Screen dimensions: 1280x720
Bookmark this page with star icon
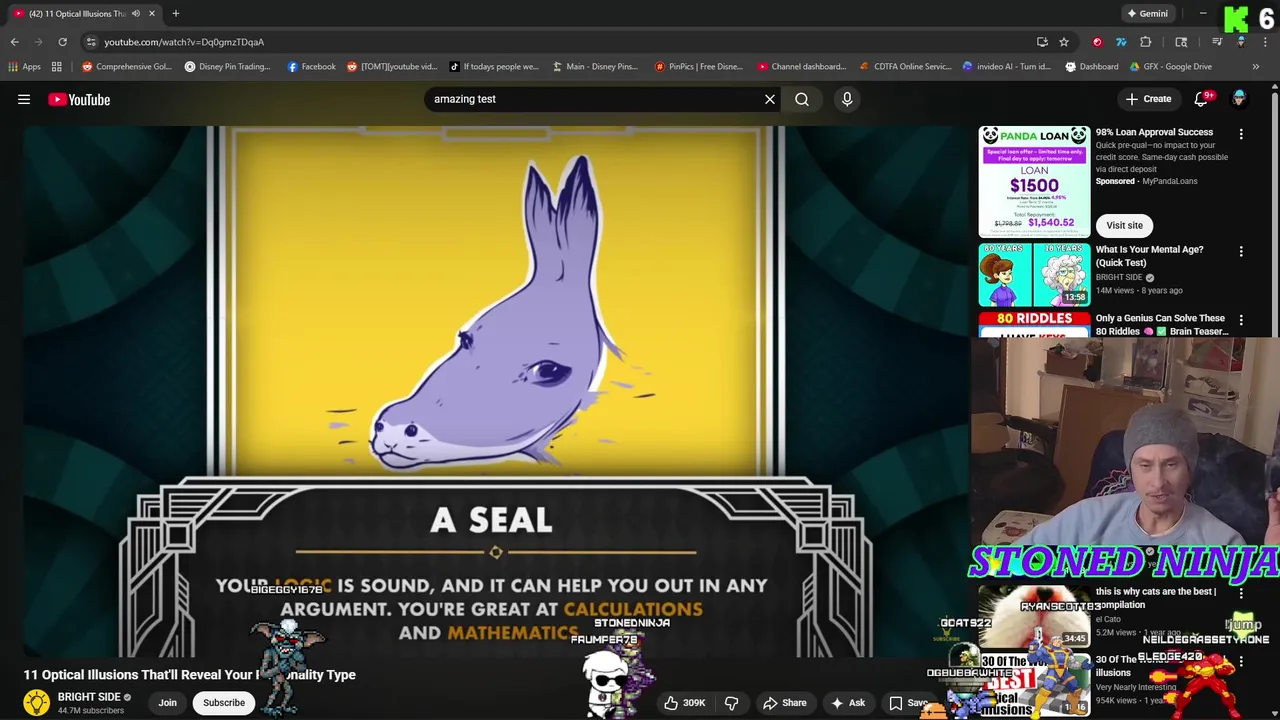[1064, 42]
